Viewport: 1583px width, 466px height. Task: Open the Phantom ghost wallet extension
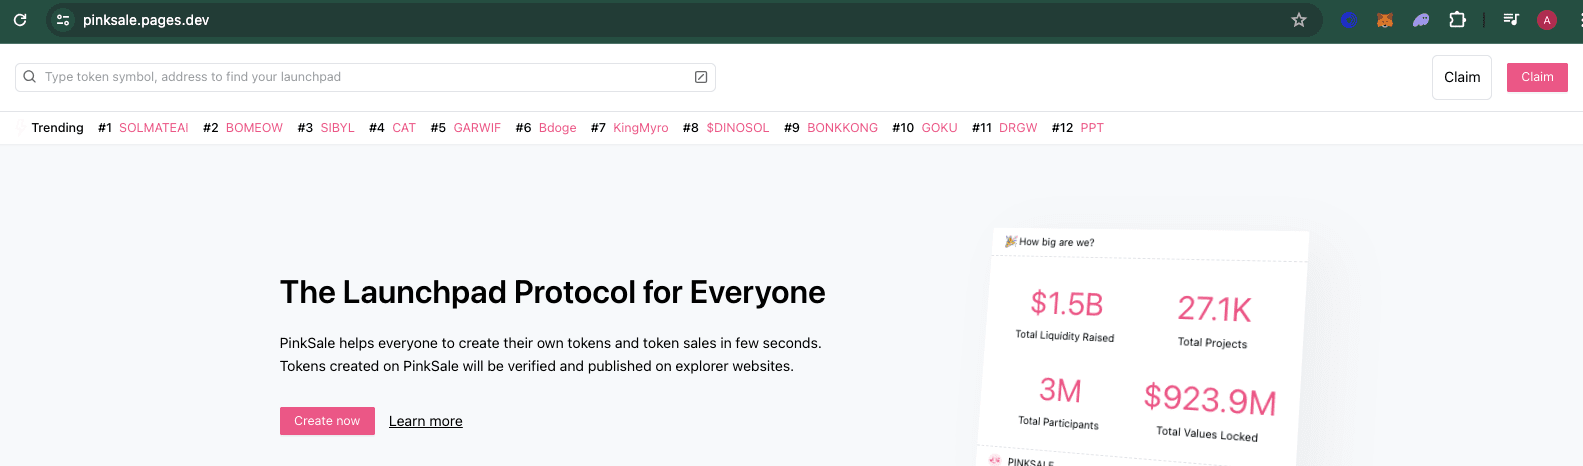click(x=1421, y=20)
